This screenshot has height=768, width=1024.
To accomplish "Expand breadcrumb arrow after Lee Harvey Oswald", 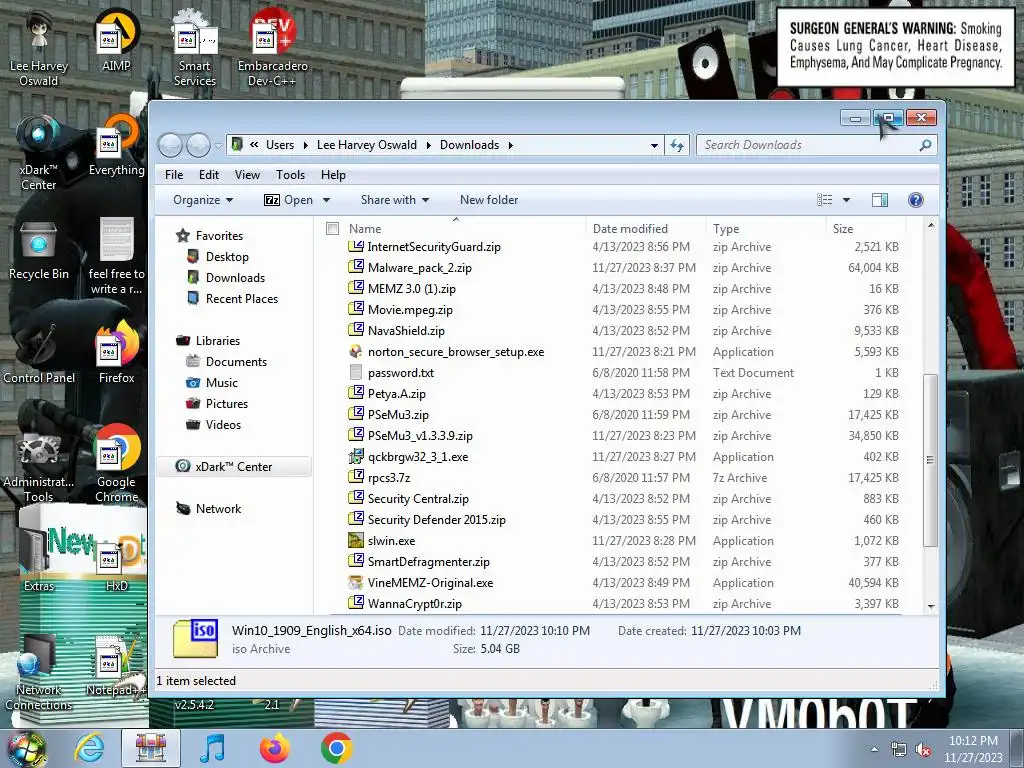I will pyautogui.click(x=428, y=145).
